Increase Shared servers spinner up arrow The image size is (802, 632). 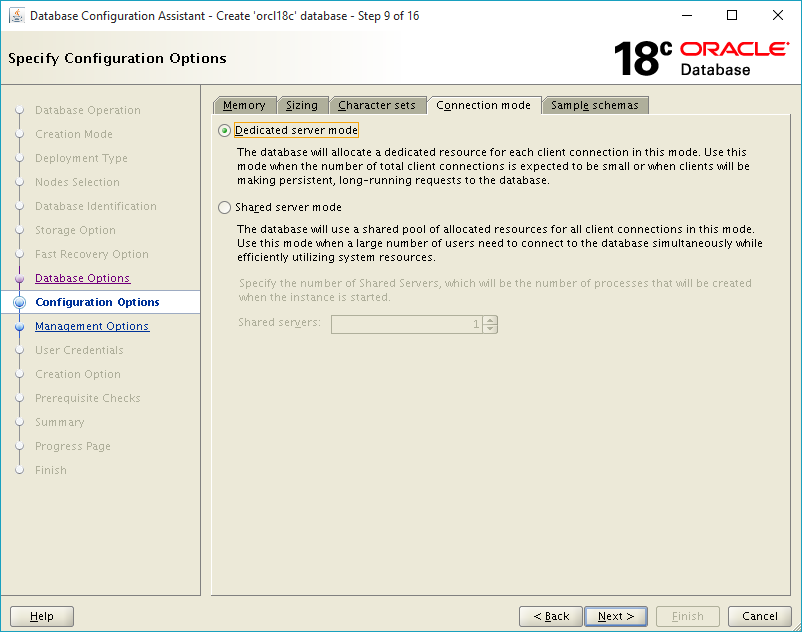490,320
